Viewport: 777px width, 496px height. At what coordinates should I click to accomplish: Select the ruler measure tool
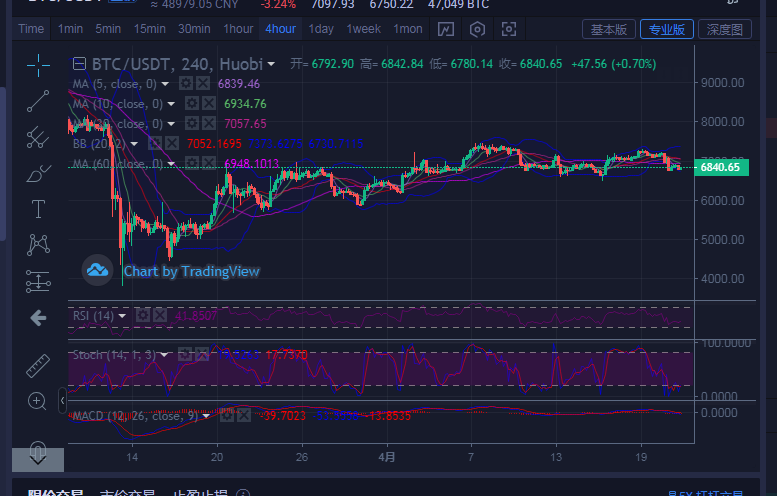coord(38,366)
